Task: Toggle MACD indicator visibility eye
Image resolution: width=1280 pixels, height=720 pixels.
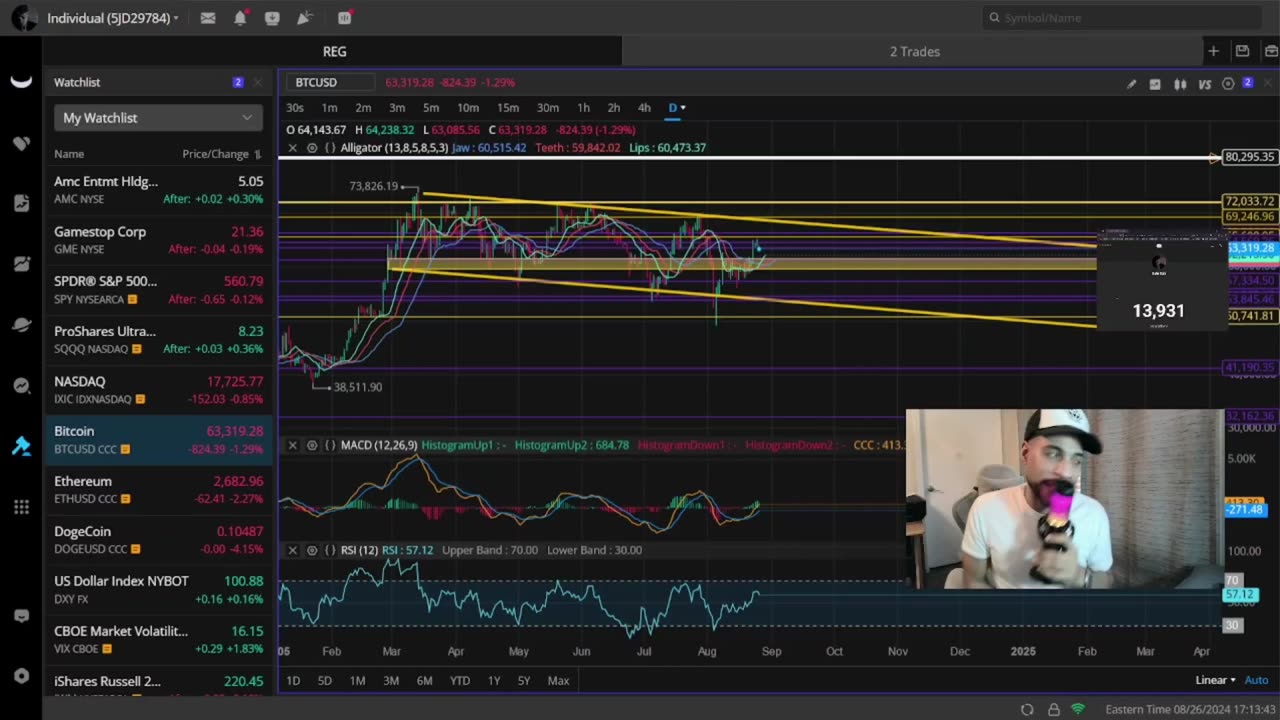Action: point(312,445)
